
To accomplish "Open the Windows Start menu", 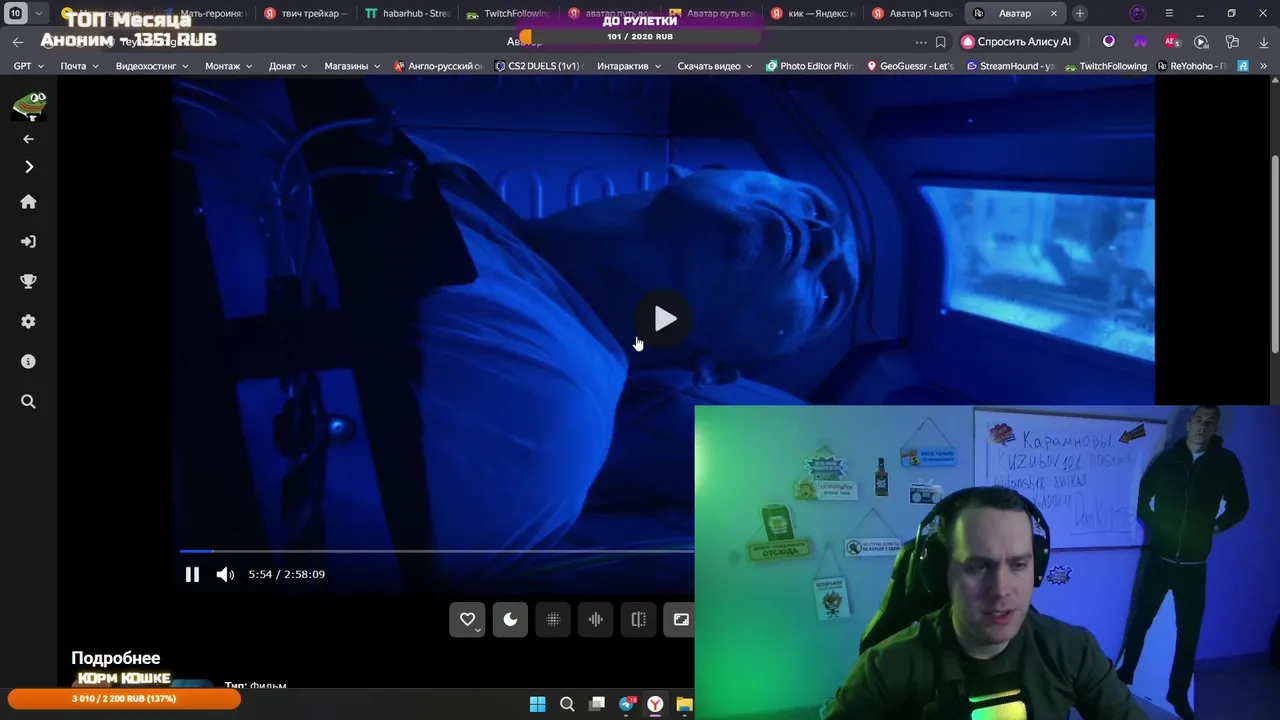I will 537,704.
